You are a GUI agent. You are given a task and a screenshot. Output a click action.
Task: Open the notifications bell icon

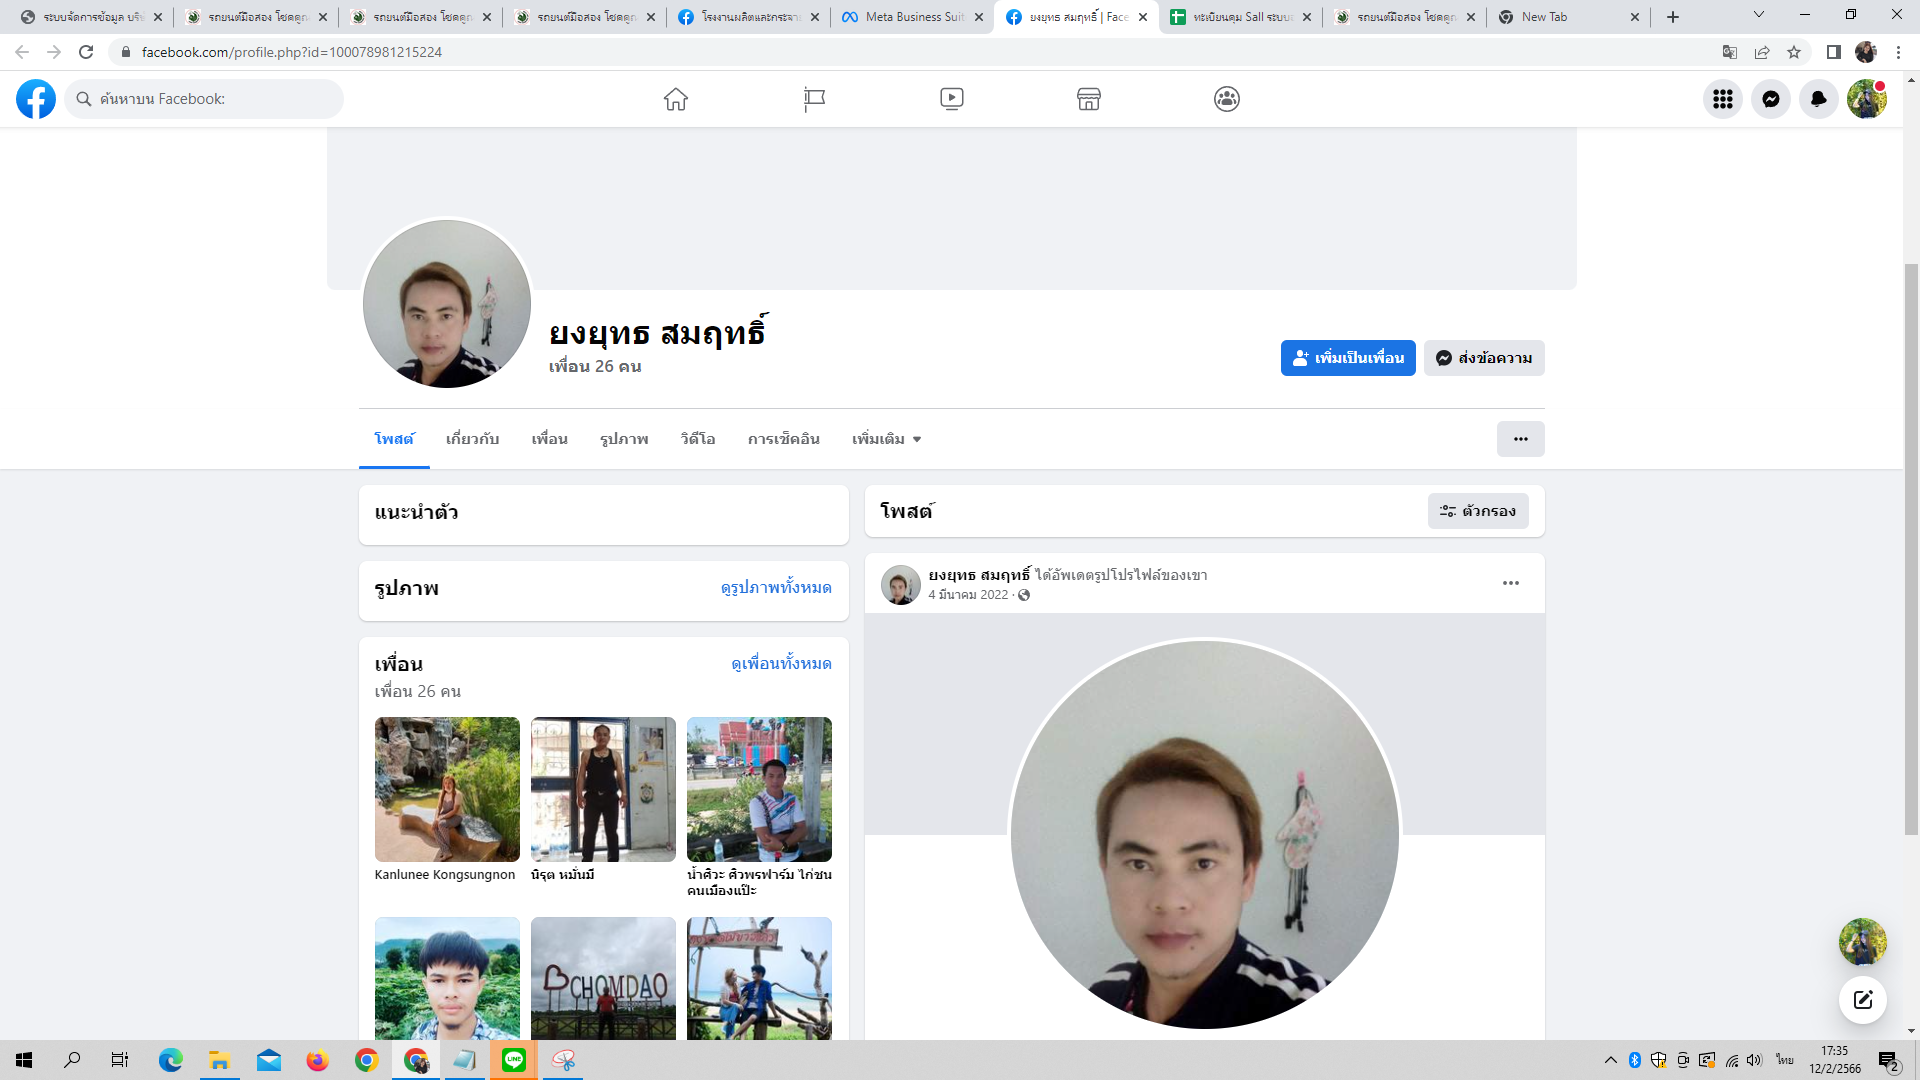[x=1818, y=99]
